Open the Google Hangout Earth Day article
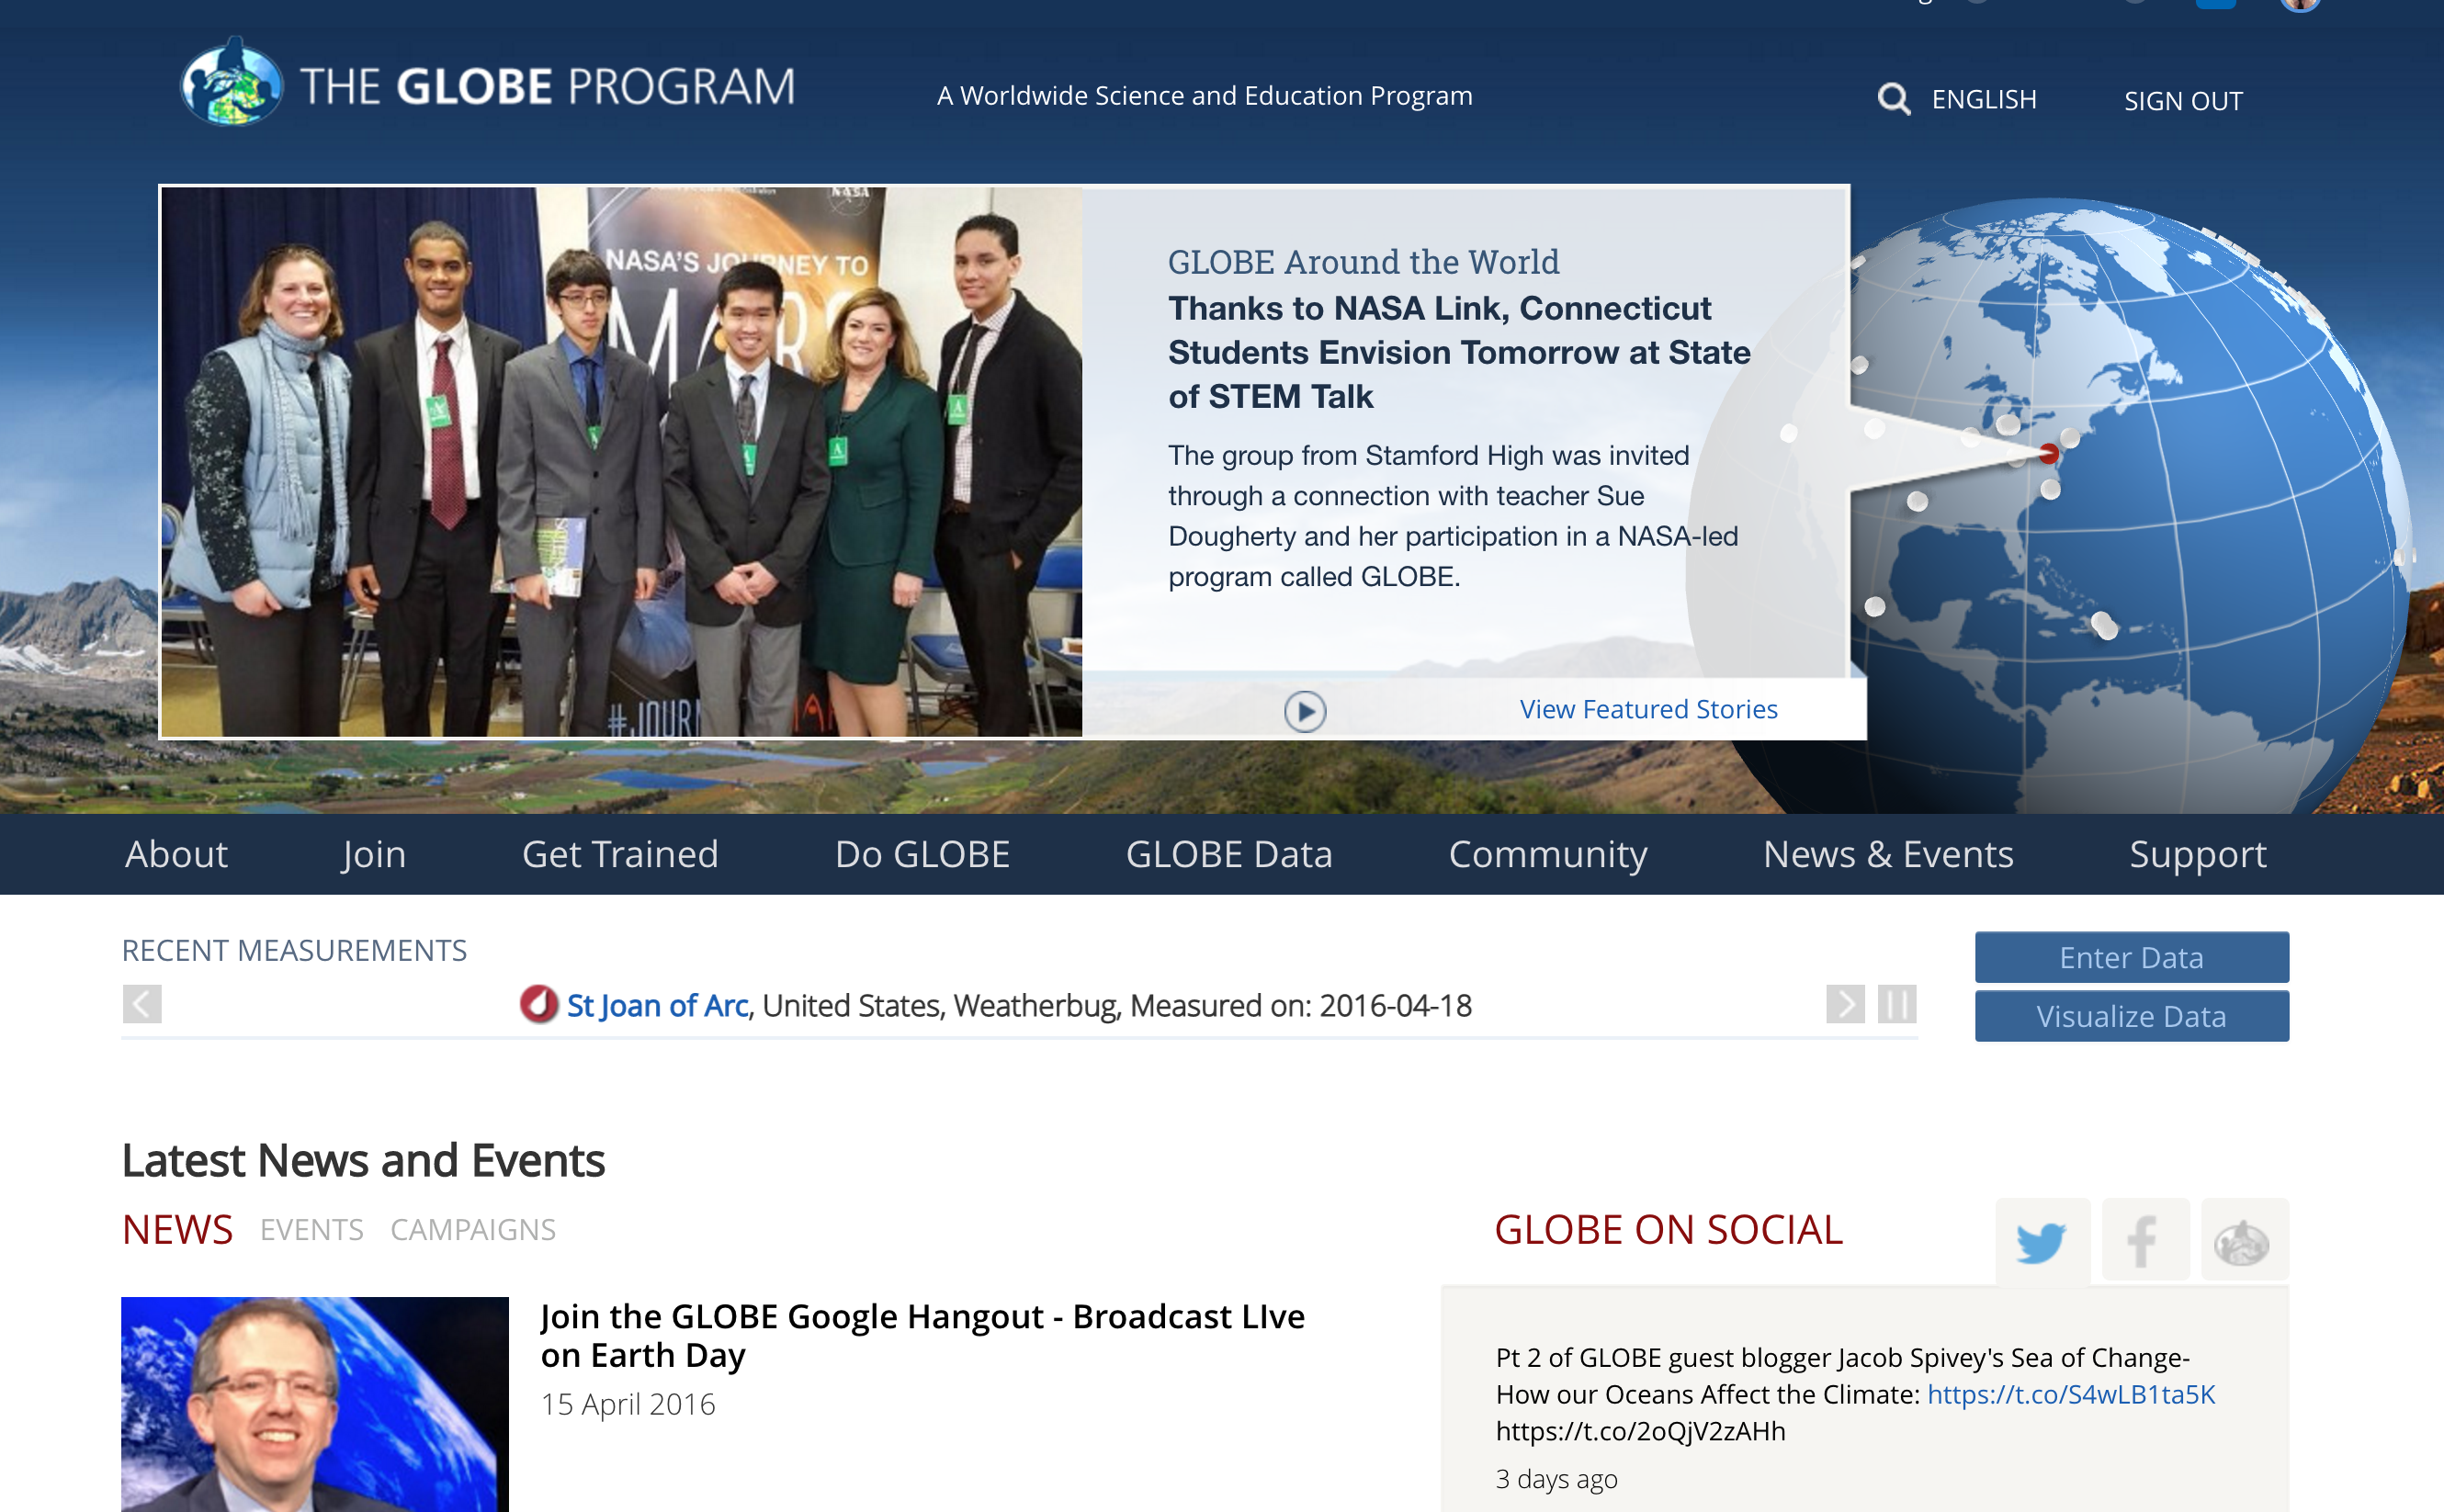The height and width of the screenshot is (1512, 2444). 922,1335
